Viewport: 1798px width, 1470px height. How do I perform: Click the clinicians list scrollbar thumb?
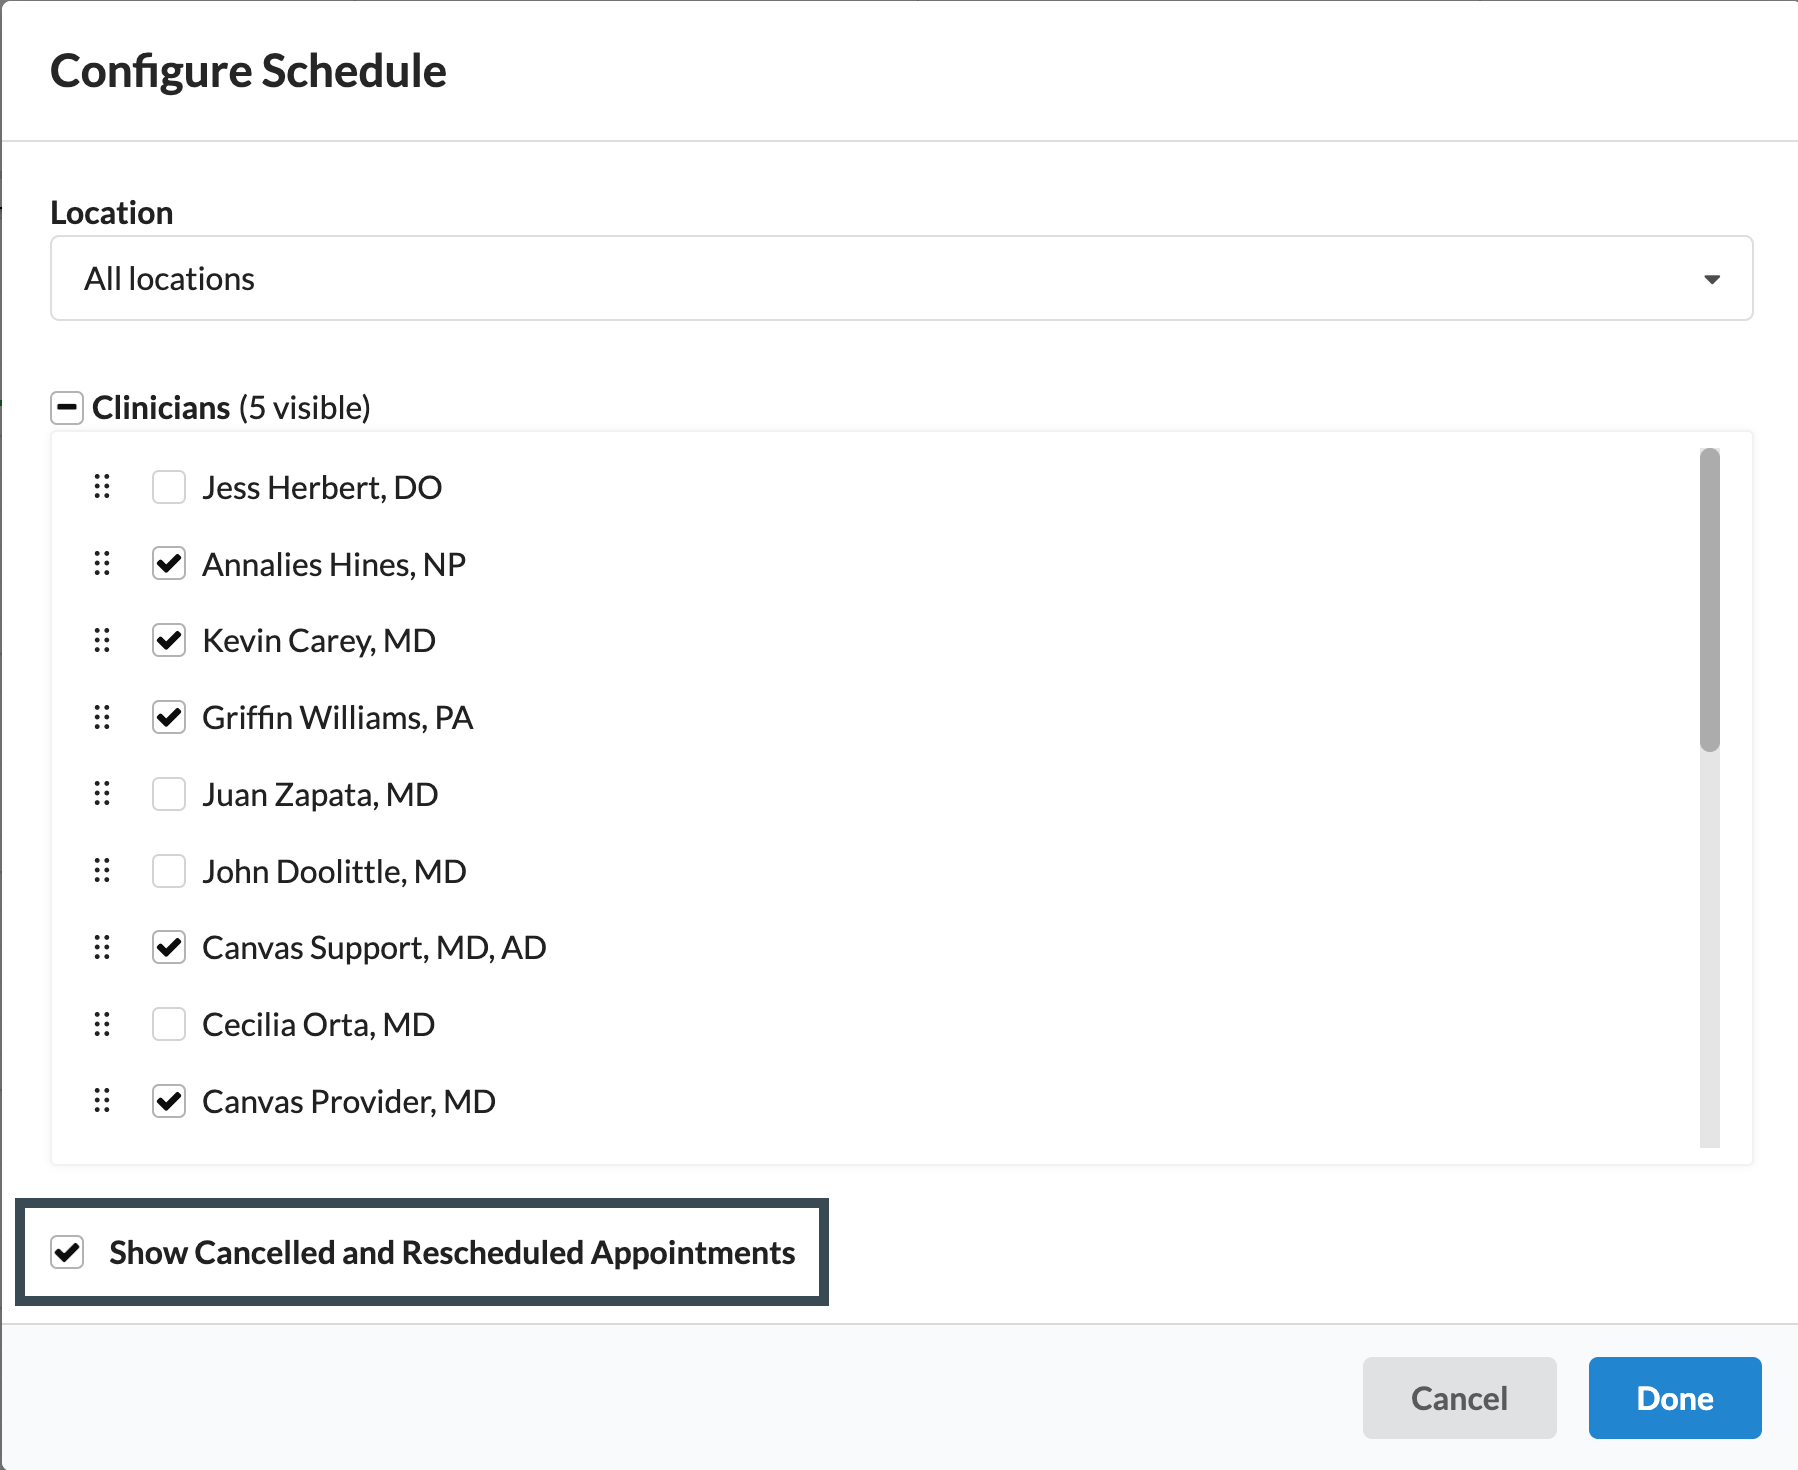point(1709,600)
